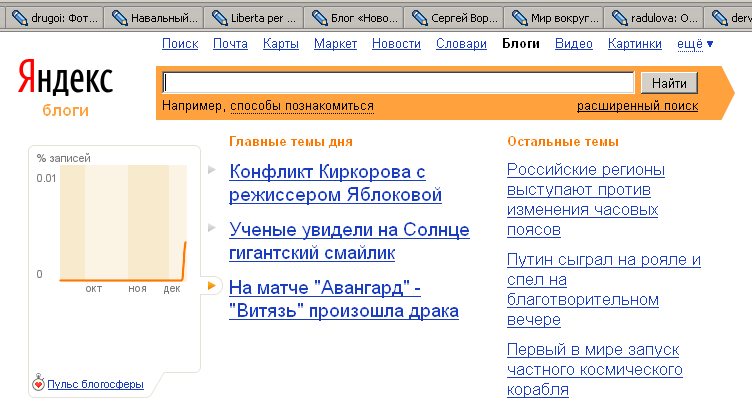Click the pencil icon on the drugoi tab
752x418 pixels.
coord(20,18)
